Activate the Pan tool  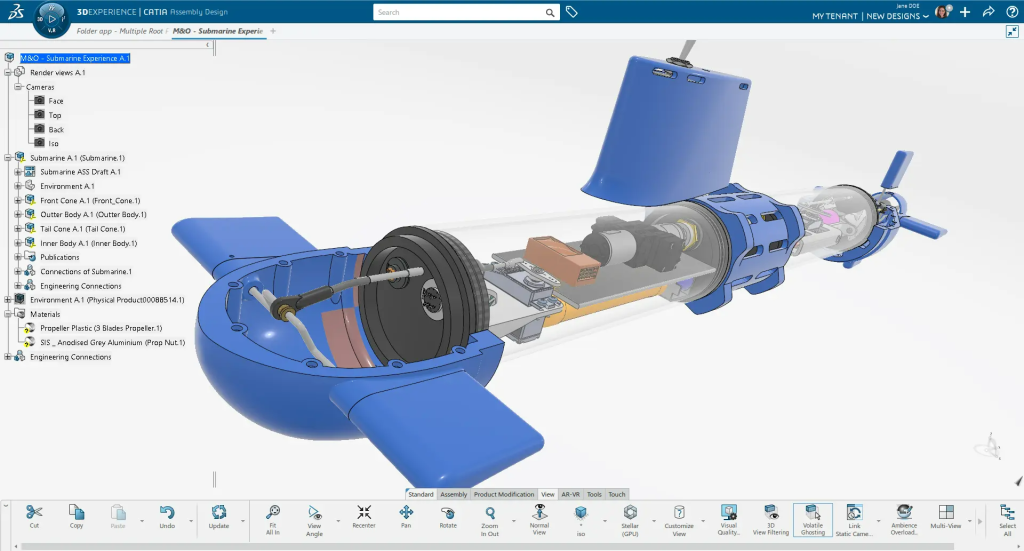pos(406,516)
